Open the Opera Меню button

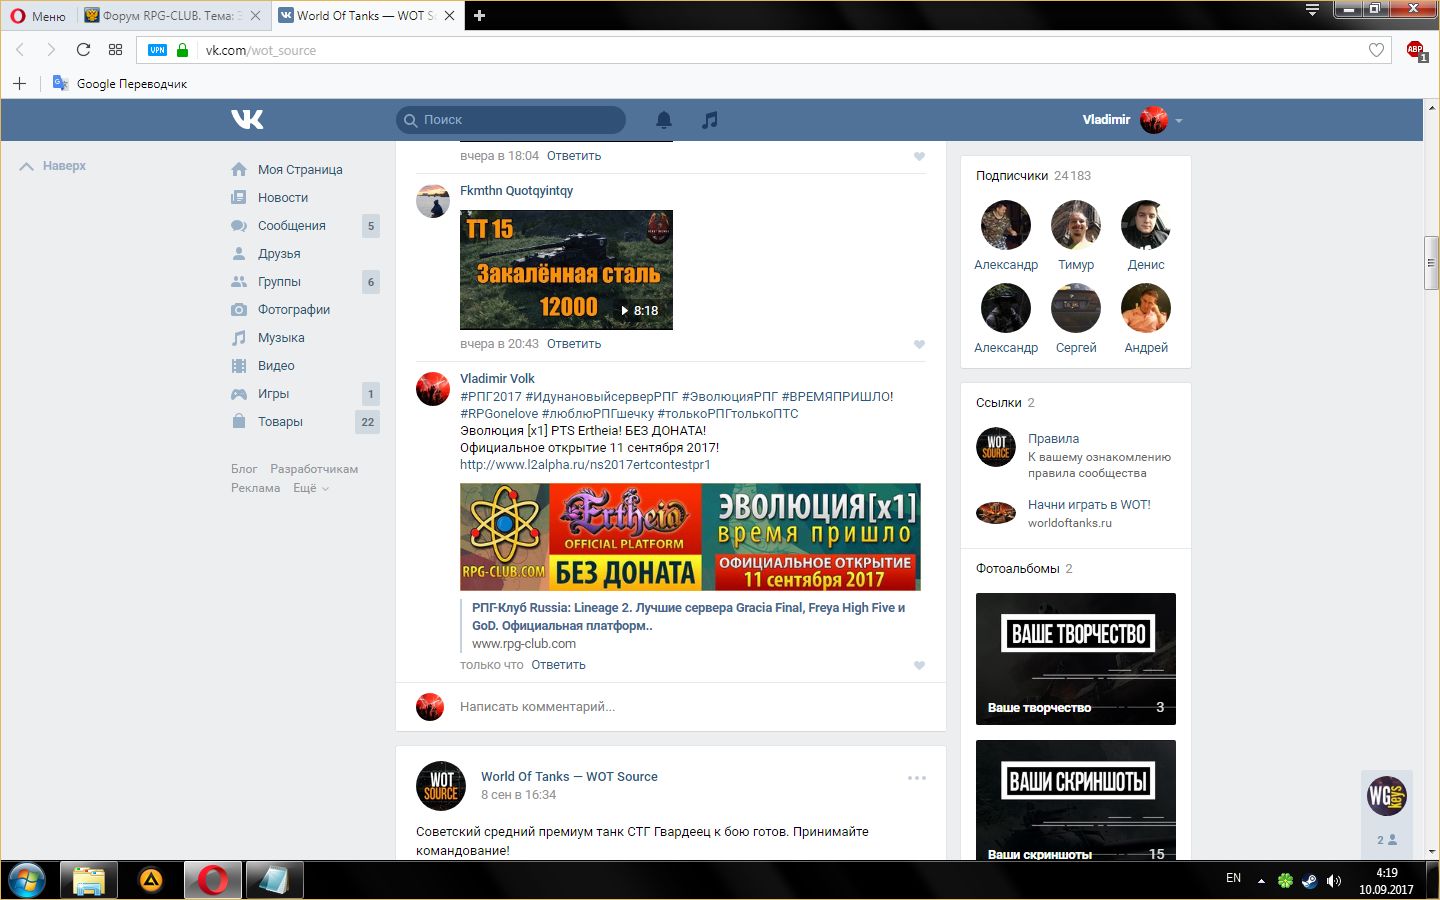38,15
